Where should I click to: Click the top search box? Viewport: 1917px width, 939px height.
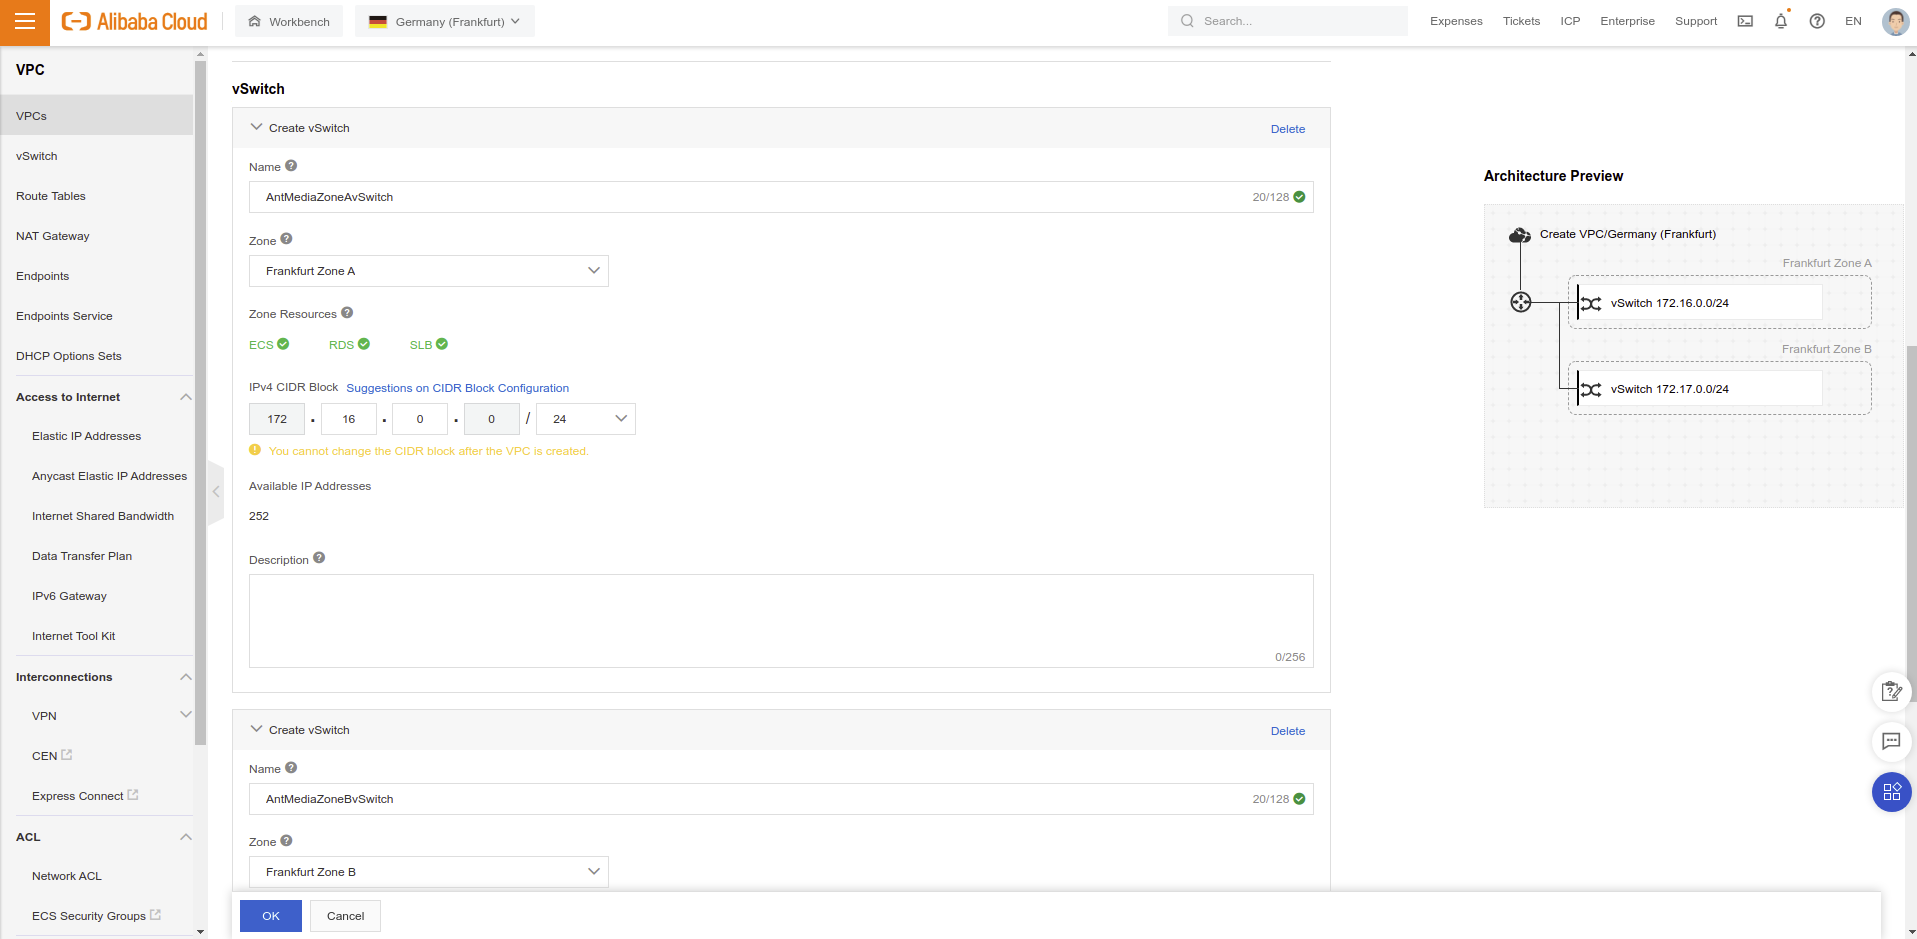tap(1288, 21)
